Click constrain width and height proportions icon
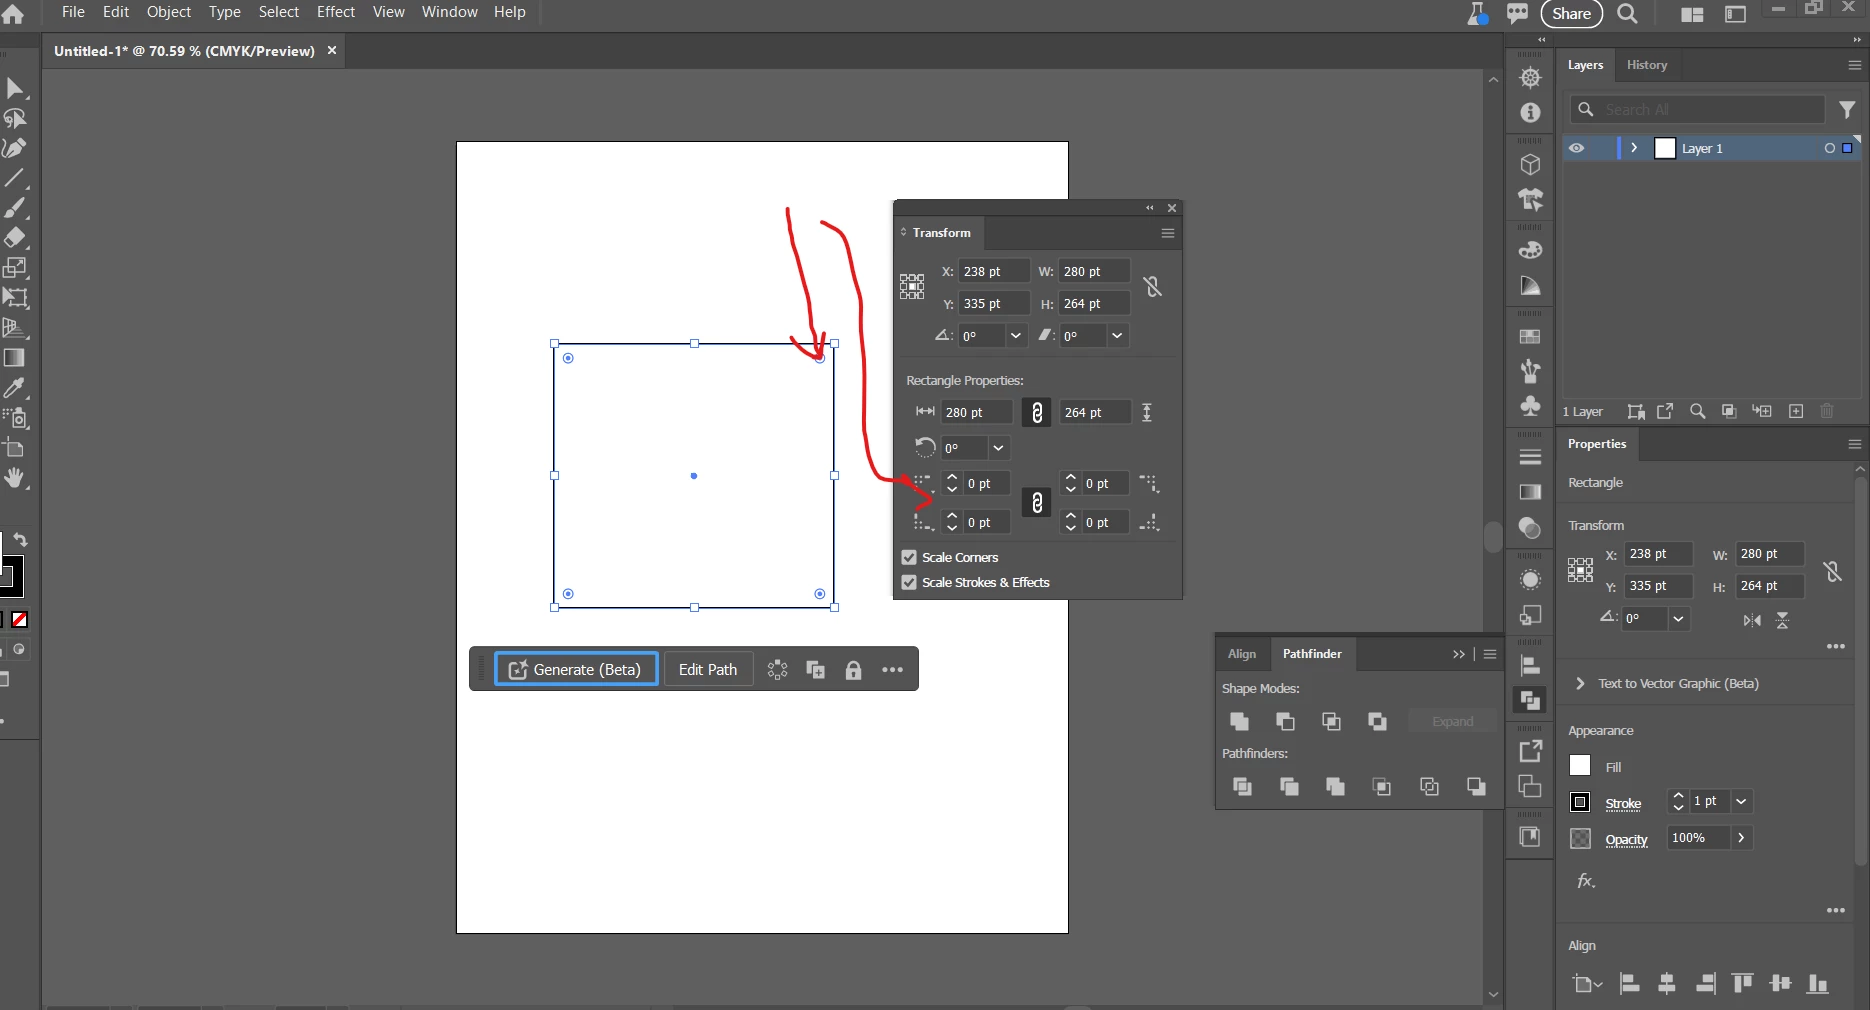 tap(1152, 287)
